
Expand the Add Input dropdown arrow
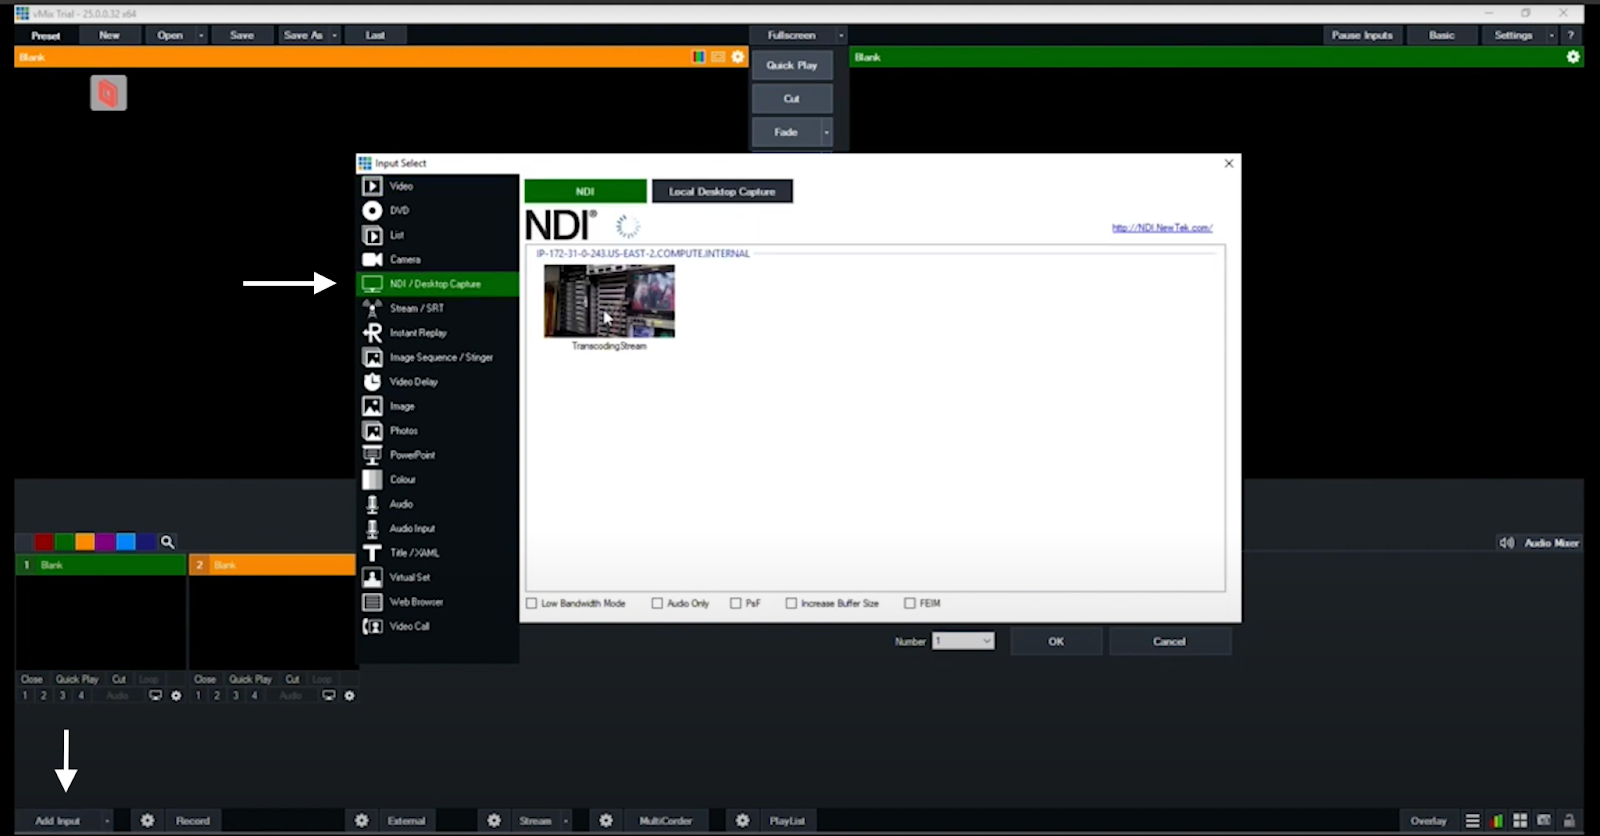(x=107, y=821)
